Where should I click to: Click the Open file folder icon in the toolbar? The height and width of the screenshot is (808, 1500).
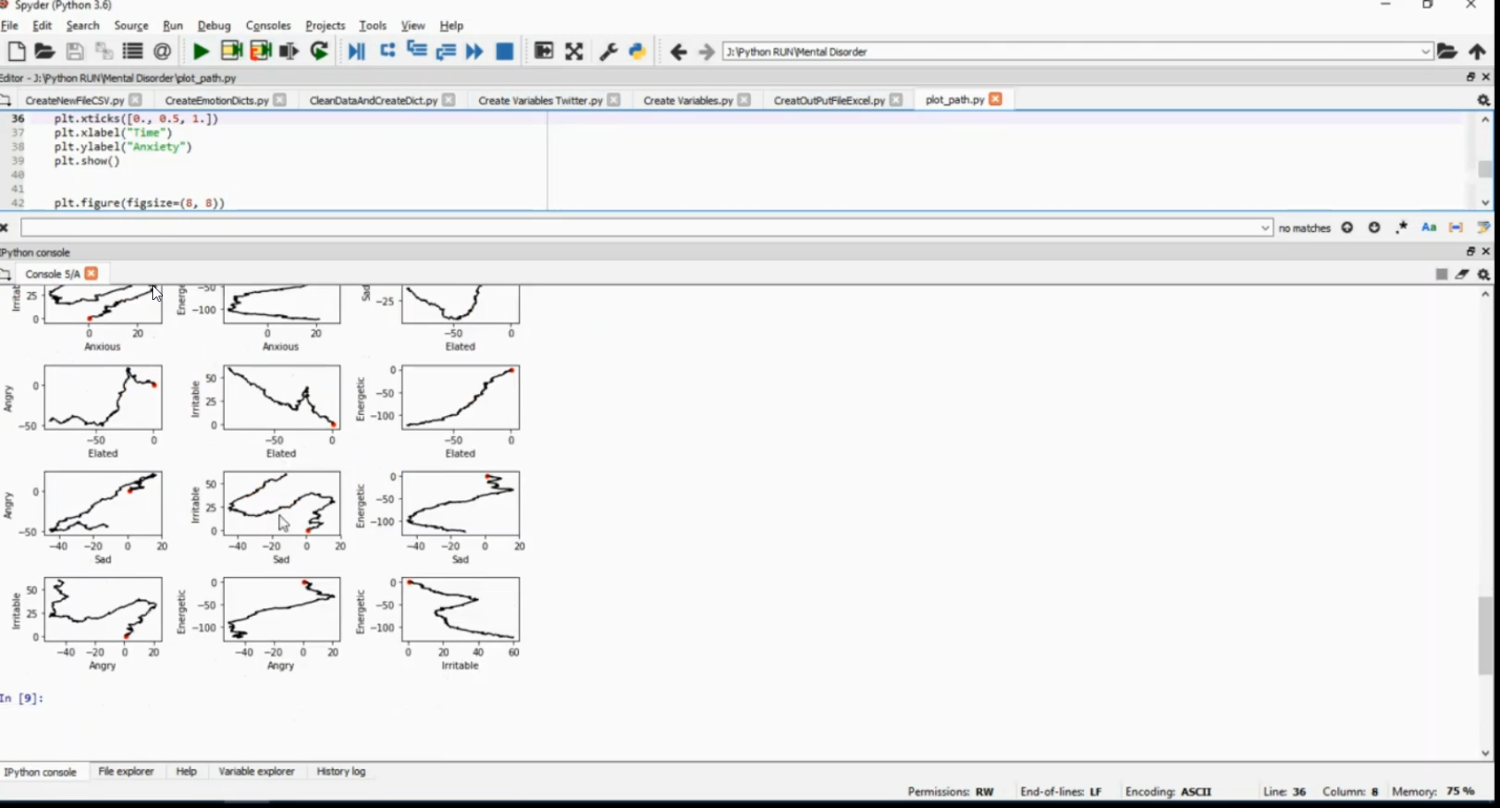coord(44,52)
